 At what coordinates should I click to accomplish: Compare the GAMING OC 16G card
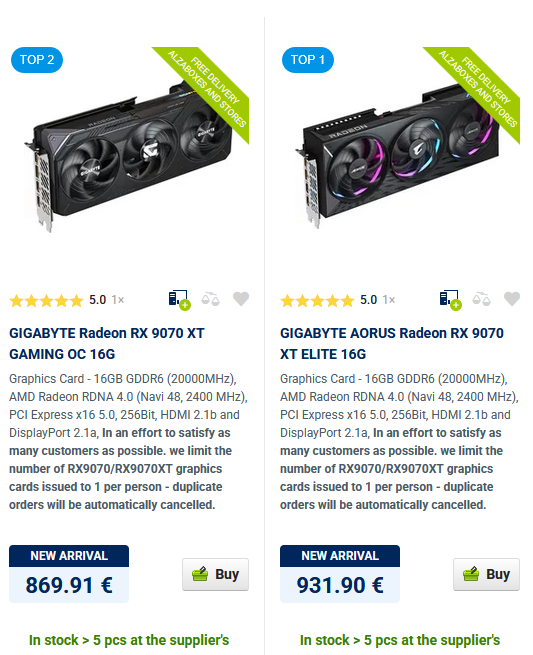[x=210, y=299]
